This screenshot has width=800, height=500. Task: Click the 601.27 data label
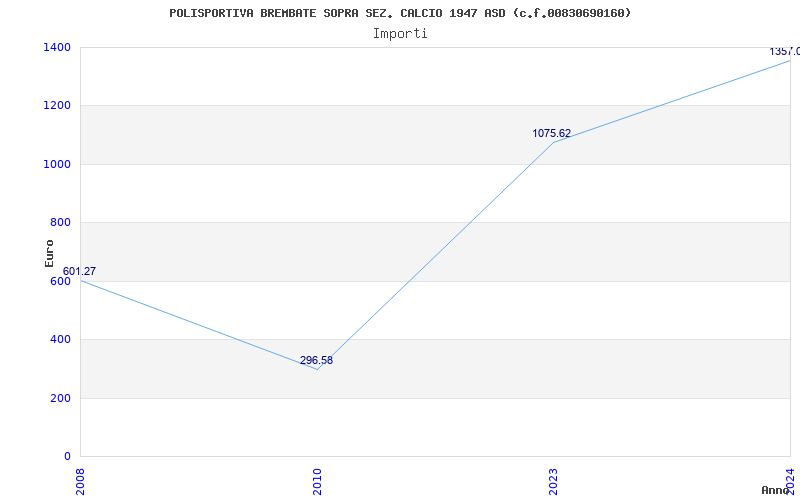click(x=79, y=271)
